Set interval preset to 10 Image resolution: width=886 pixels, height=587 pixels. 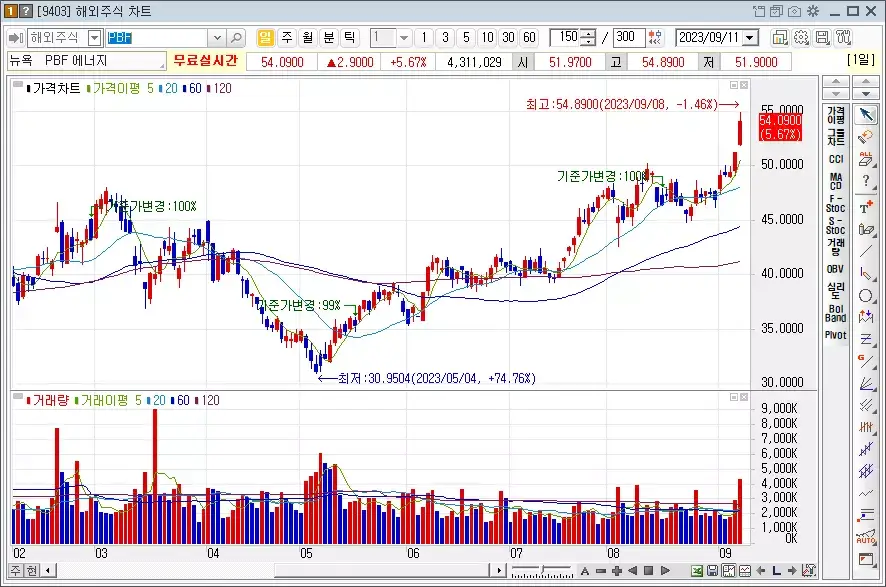pos(487,38)
